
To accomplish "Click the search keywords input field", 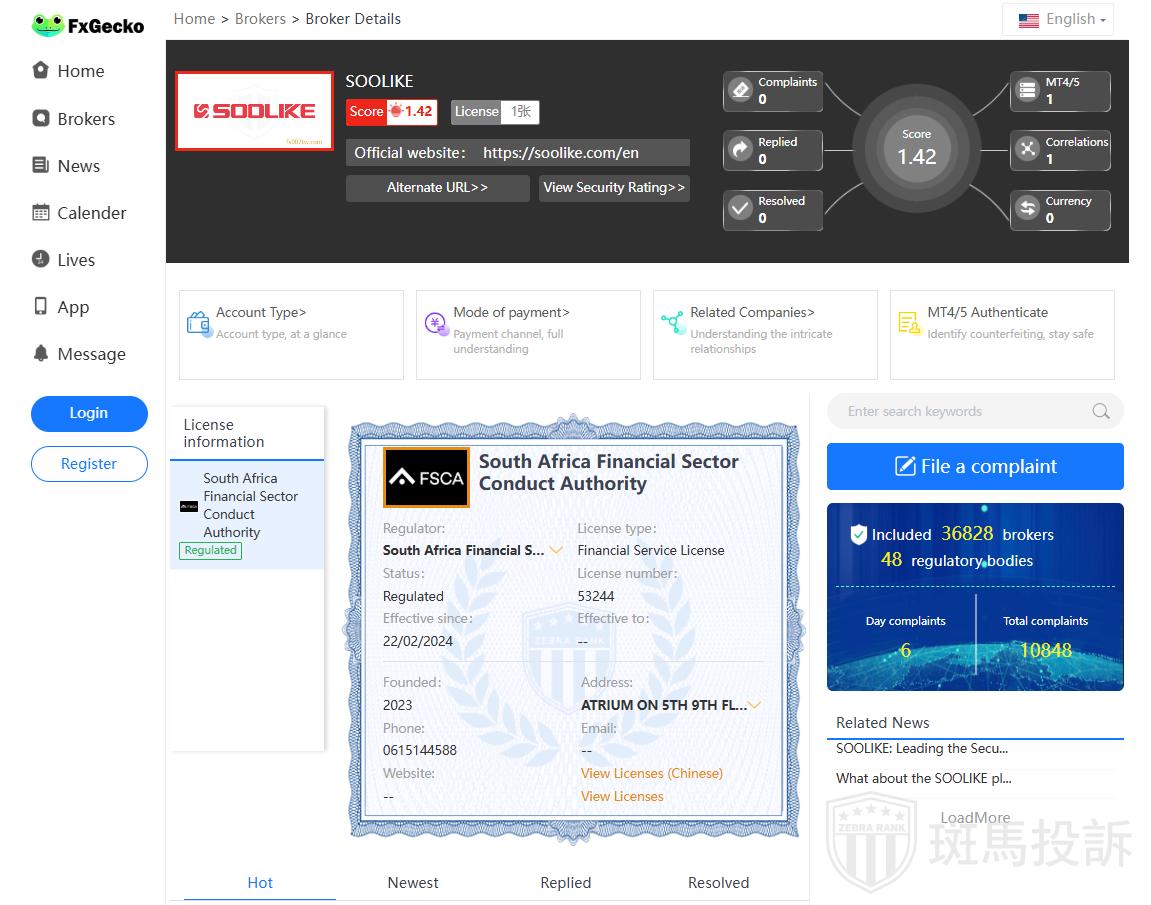I will click(x=960, y=411).
